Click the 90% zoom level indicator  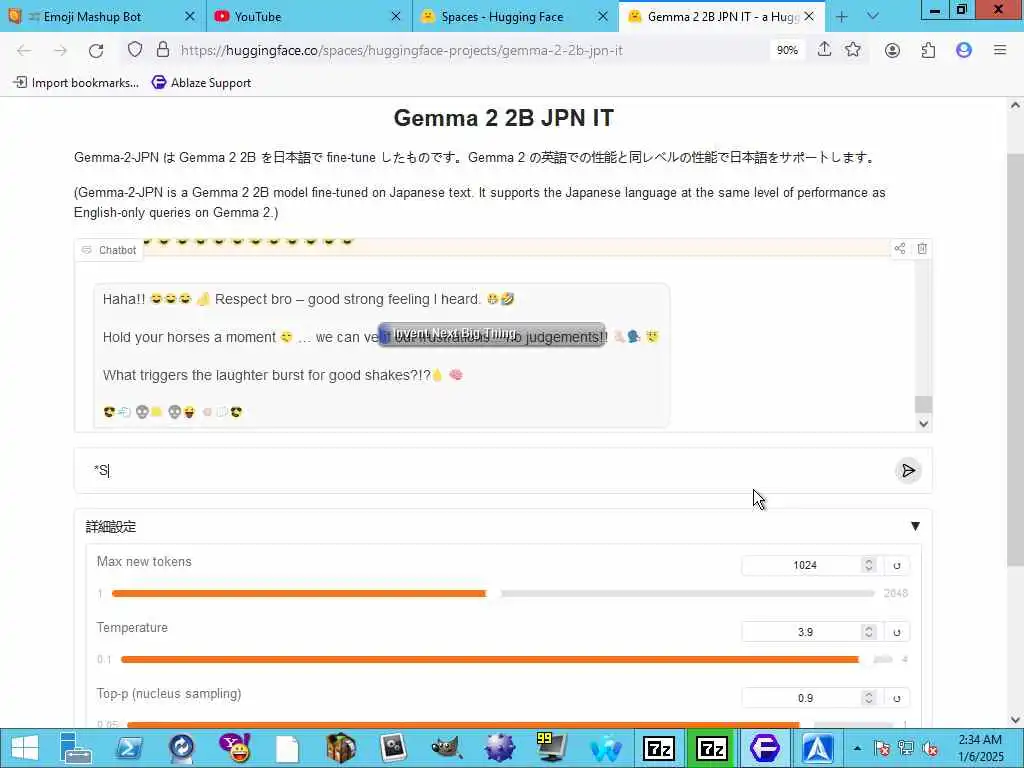pos(787,50)
